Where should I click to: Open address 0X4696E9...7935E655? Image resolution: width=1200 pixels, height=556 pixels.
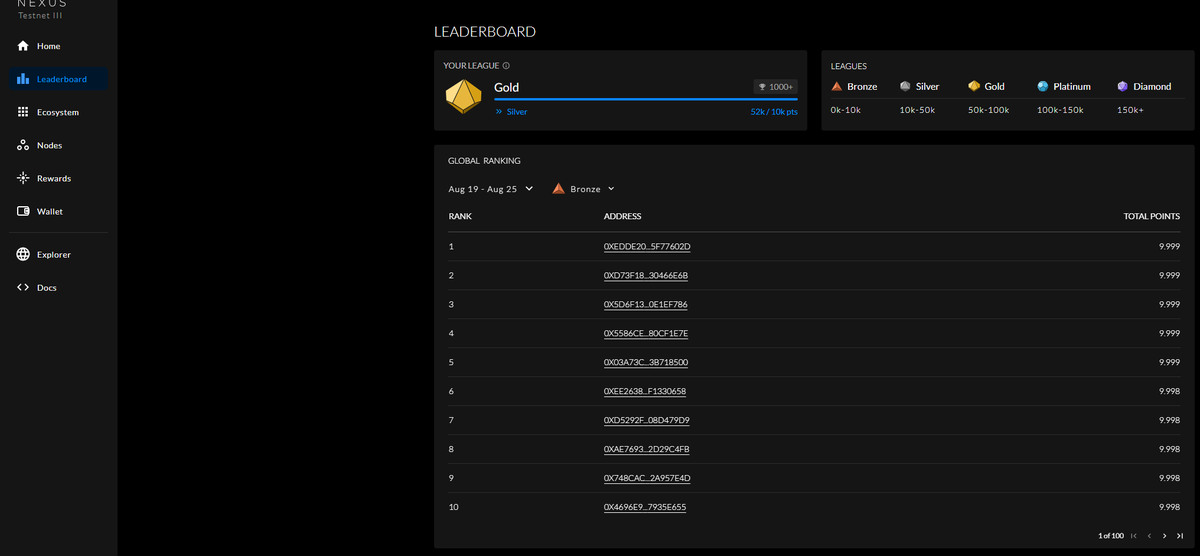[x=645, y=507]
